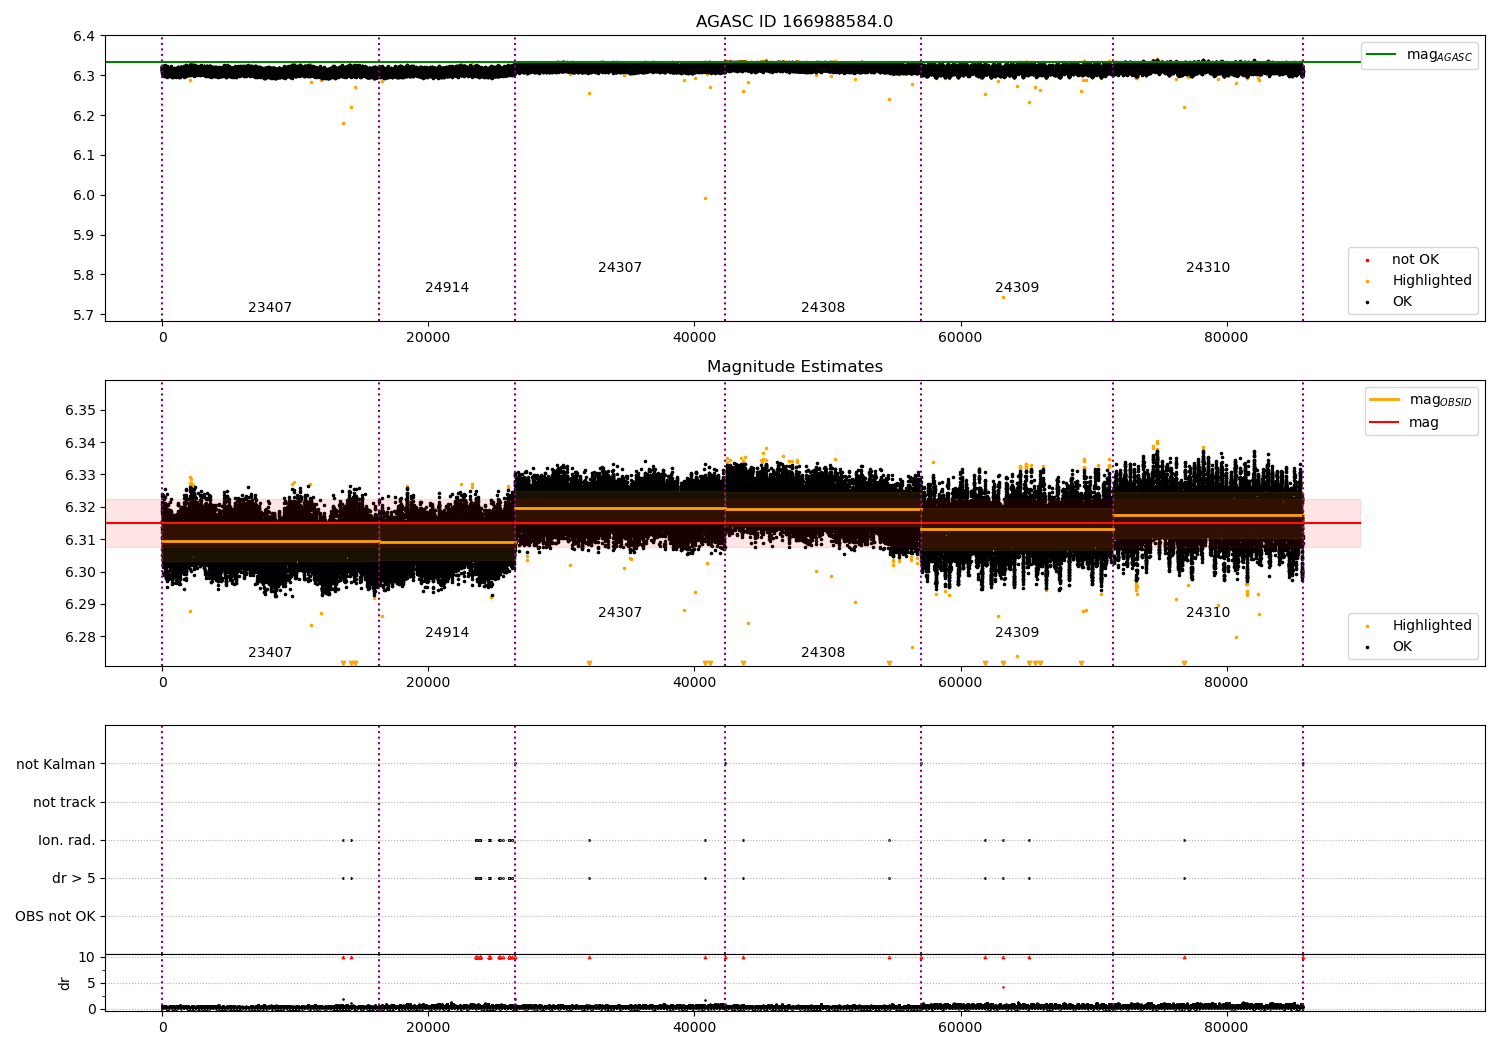1500x1050 pixels.
Task: Click the 5.8 y-axis tick label
Action: [84, 276]
